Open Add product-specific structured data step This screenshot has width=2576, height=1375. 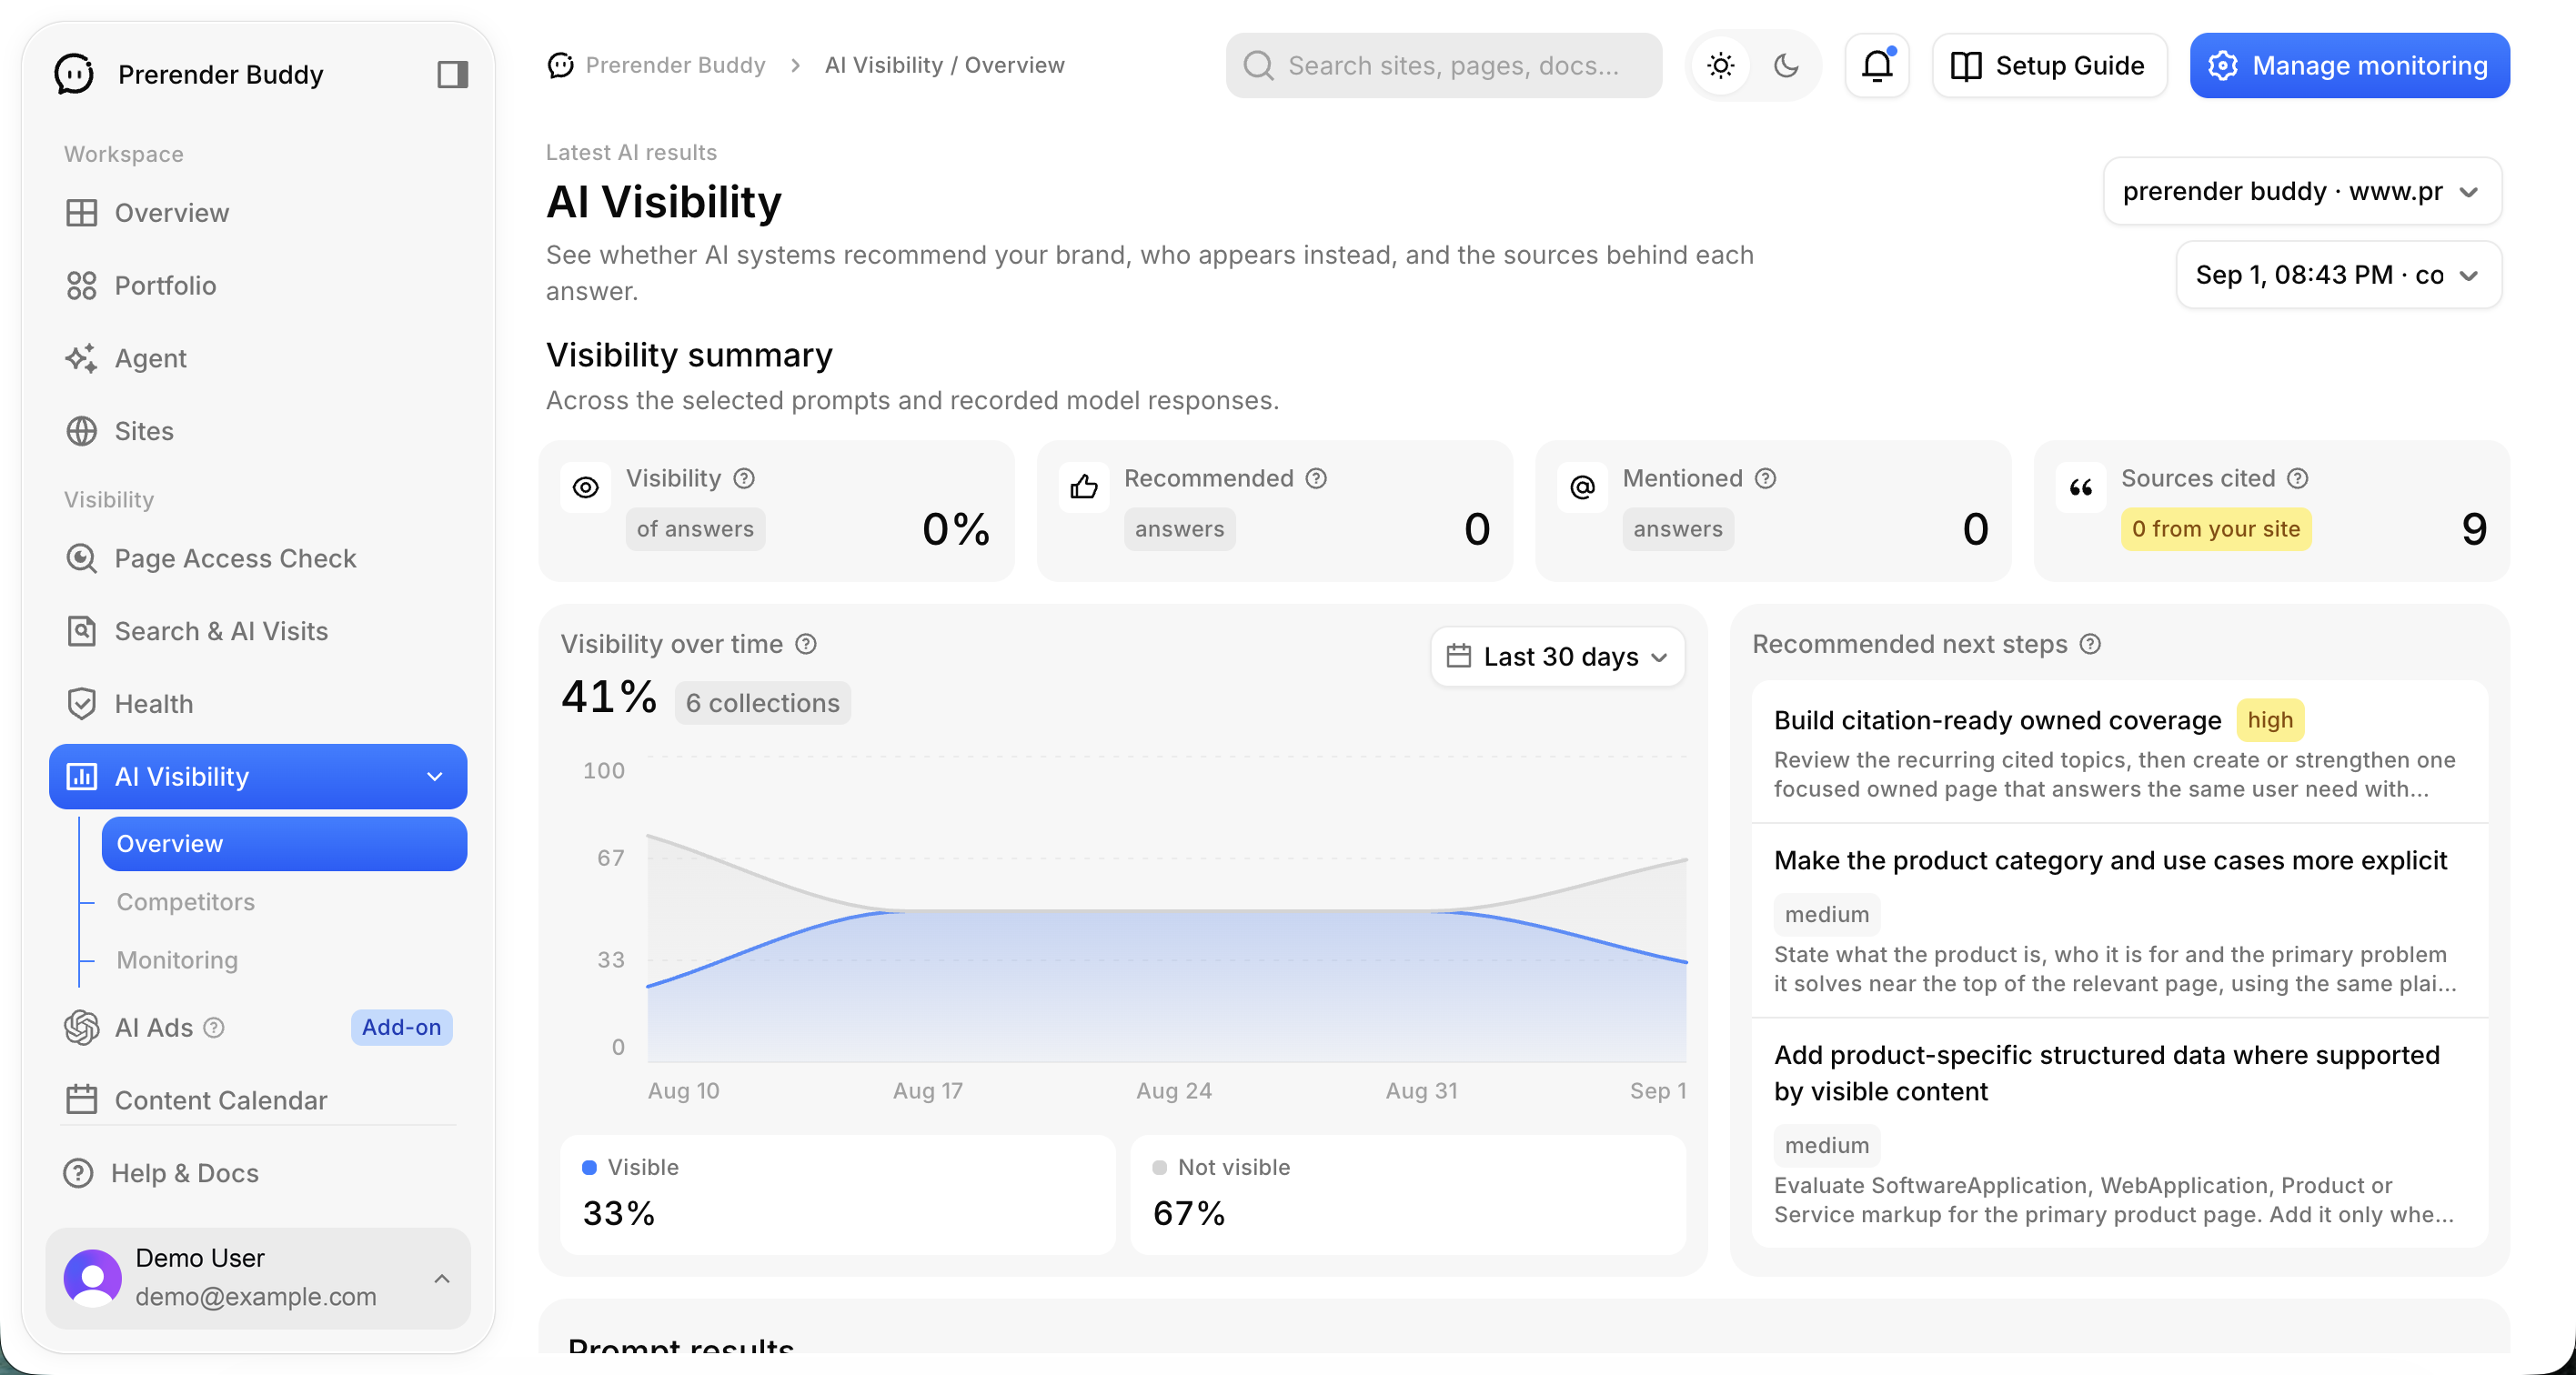point(2120,1134)
